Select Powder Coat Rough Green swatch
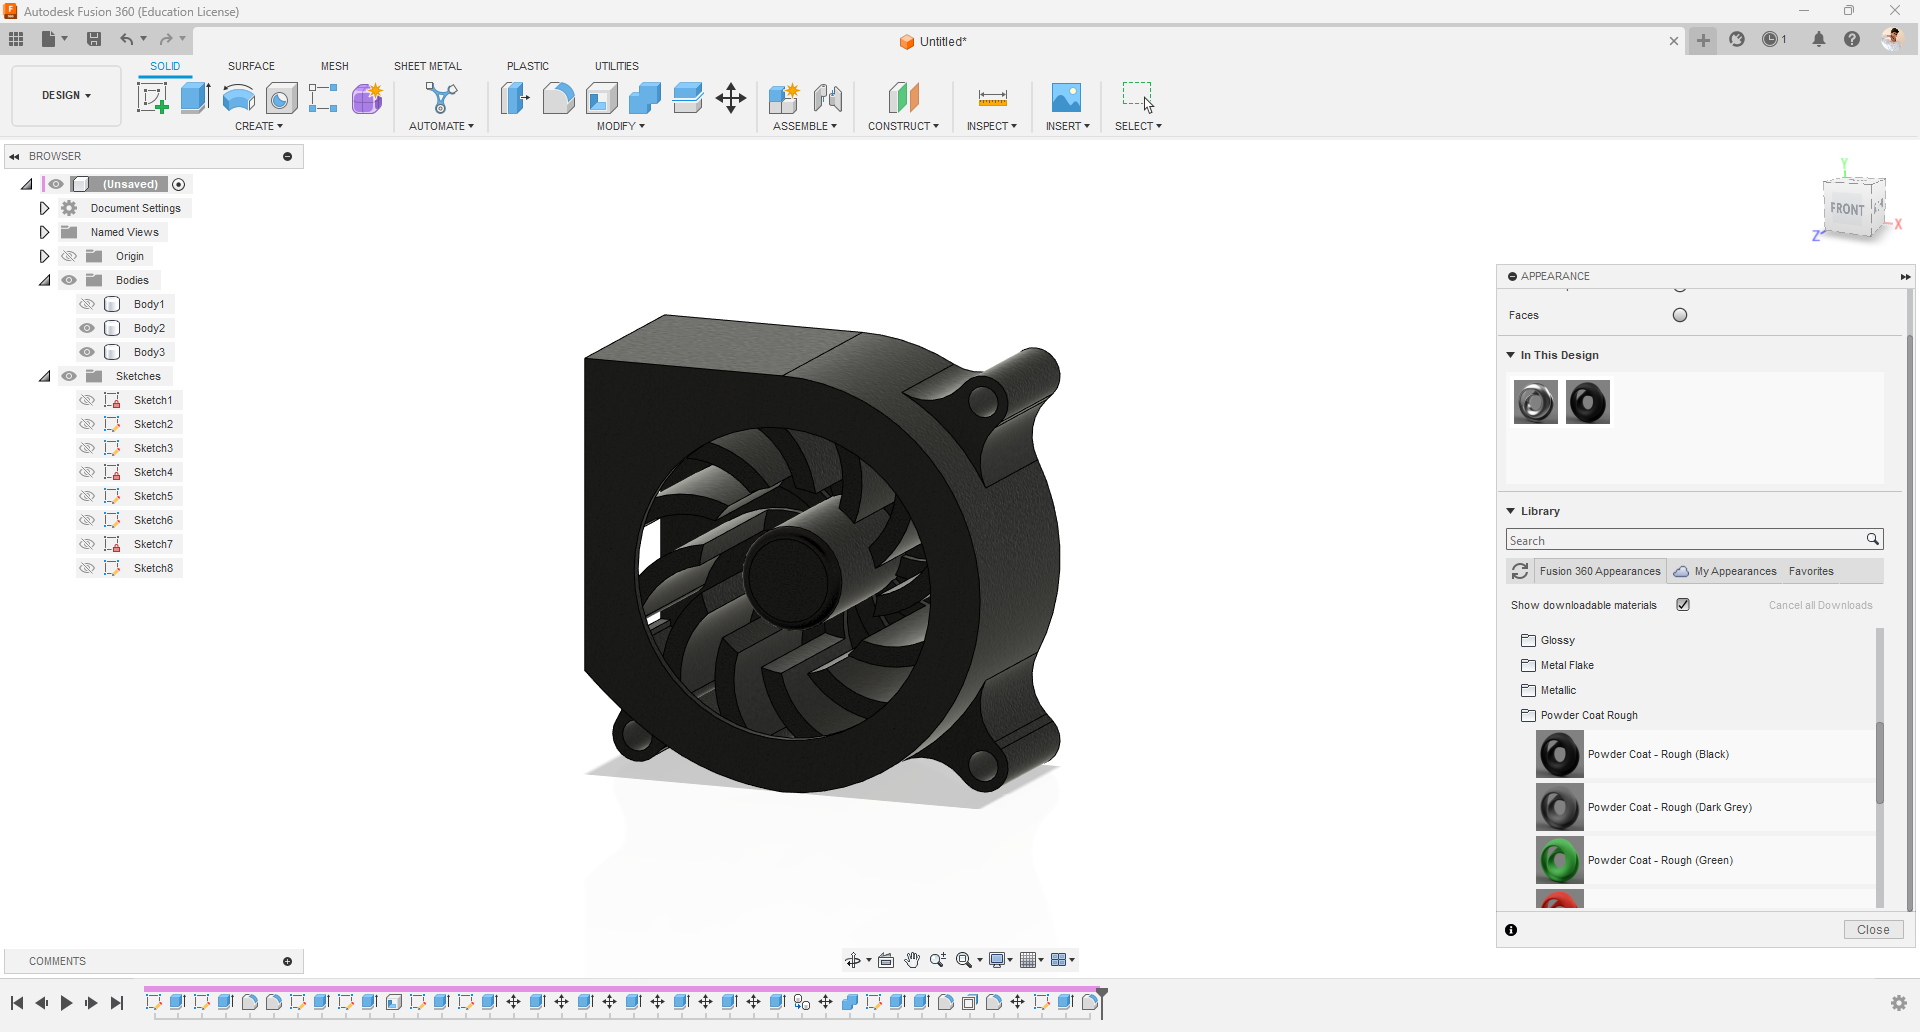This screenshot has width=1920, height=1032. tap(1560, 860)
